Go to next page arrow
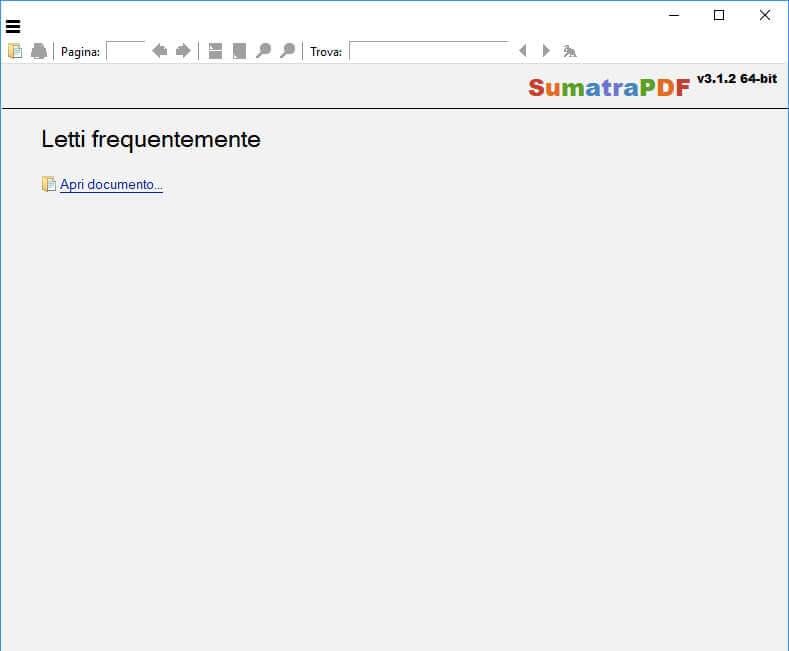Screen dimensions: 789x651 [x=183, y=50]
